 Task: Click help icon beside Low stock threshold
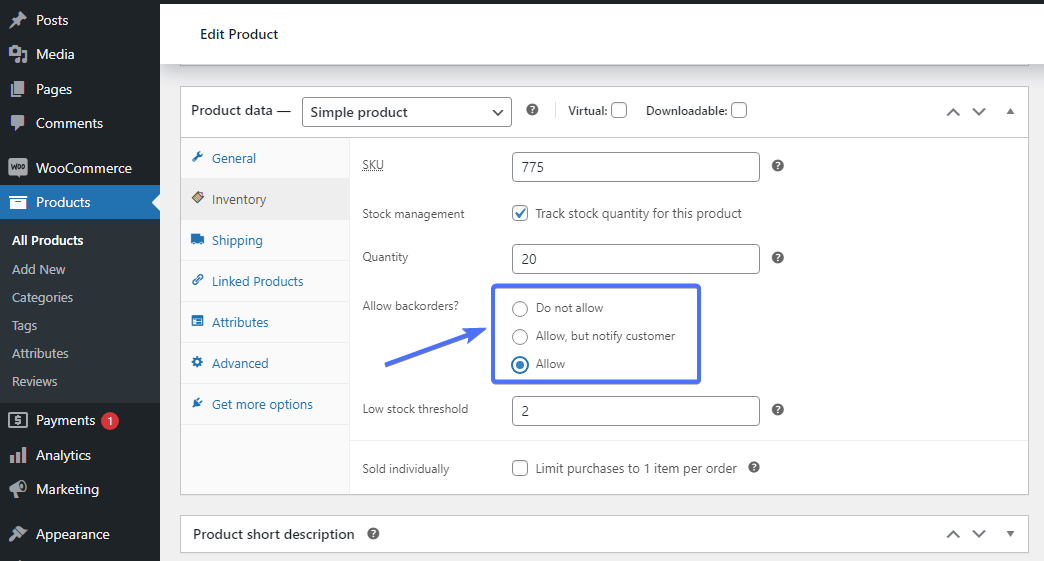click(x=777, y=410)
